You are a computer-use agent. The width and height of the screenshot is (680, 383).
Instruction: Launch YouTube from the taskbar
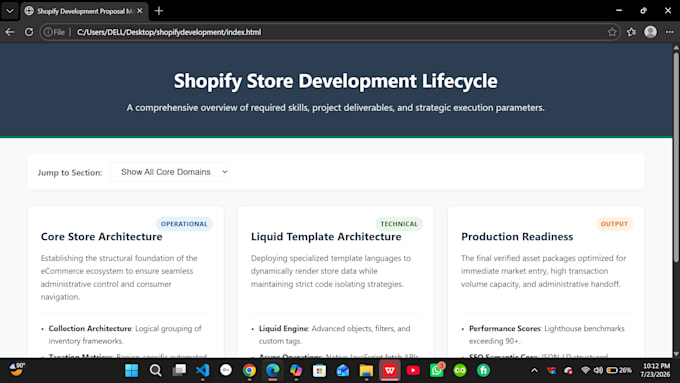pos(413,370)
